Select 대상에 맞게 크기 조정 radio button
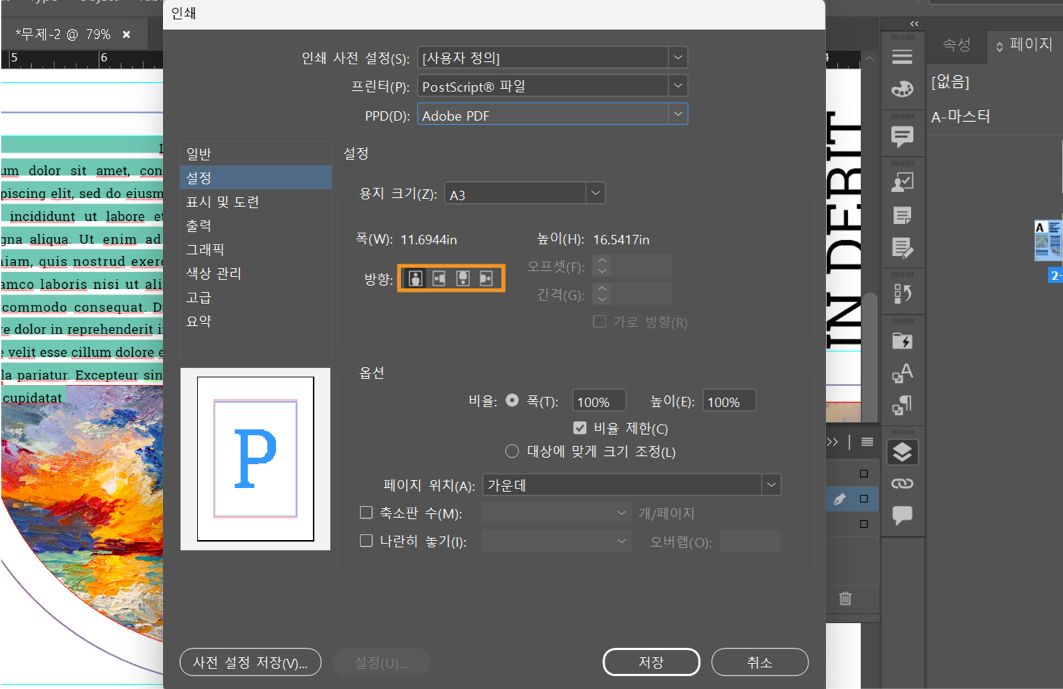The width and height of the screenshot is (1063, 689). pyautogui.click(x=512, y=451)
